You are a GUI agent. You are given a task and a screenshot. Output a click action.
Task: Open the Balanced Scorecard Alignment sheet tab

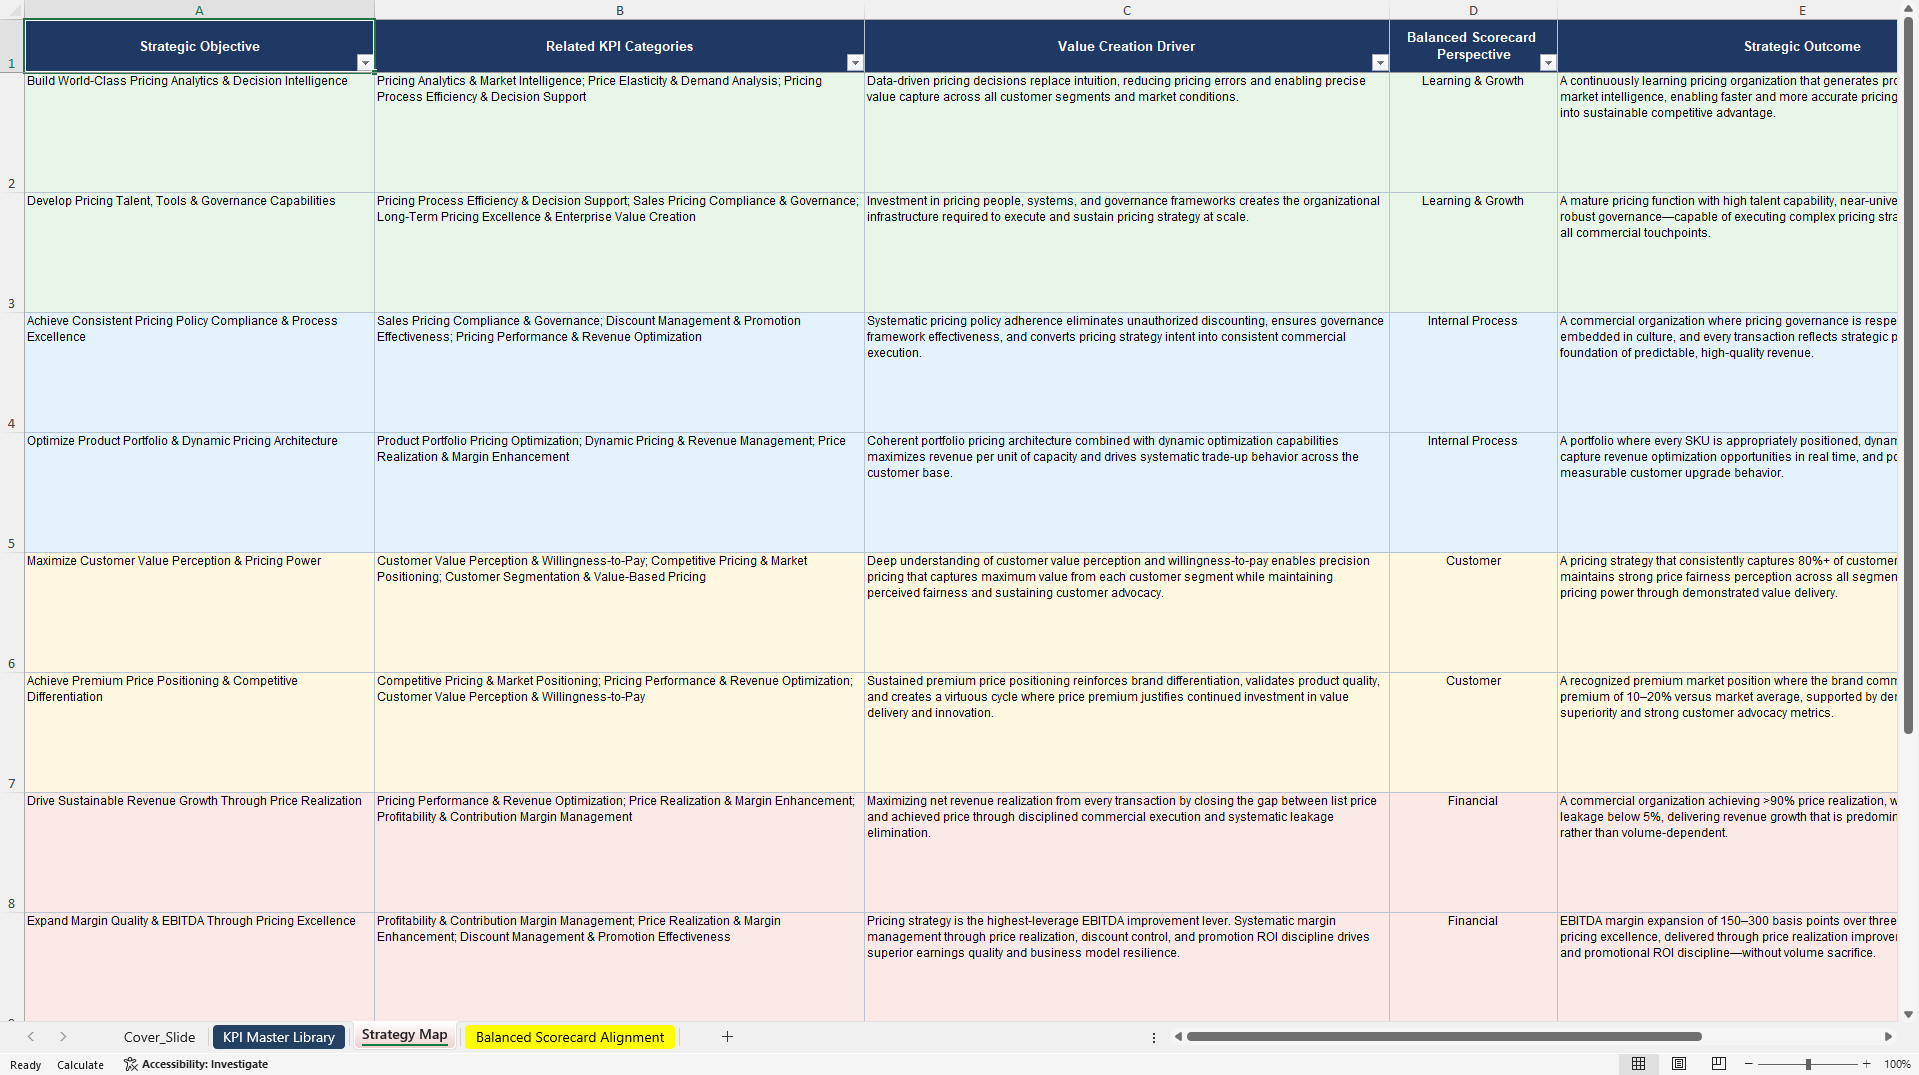click(570, 1037)
